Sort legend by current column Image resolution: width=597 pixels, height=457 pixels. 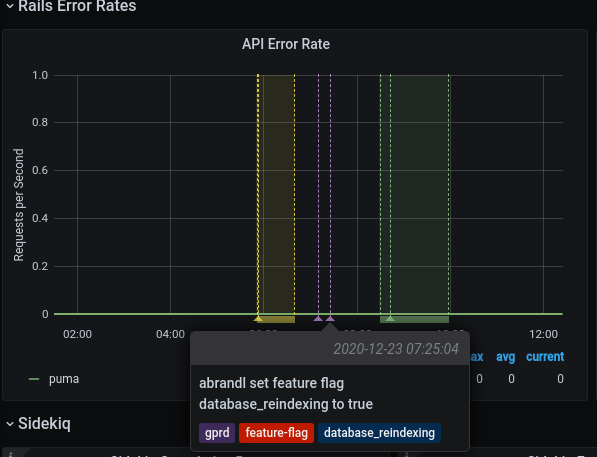[545, 357]
